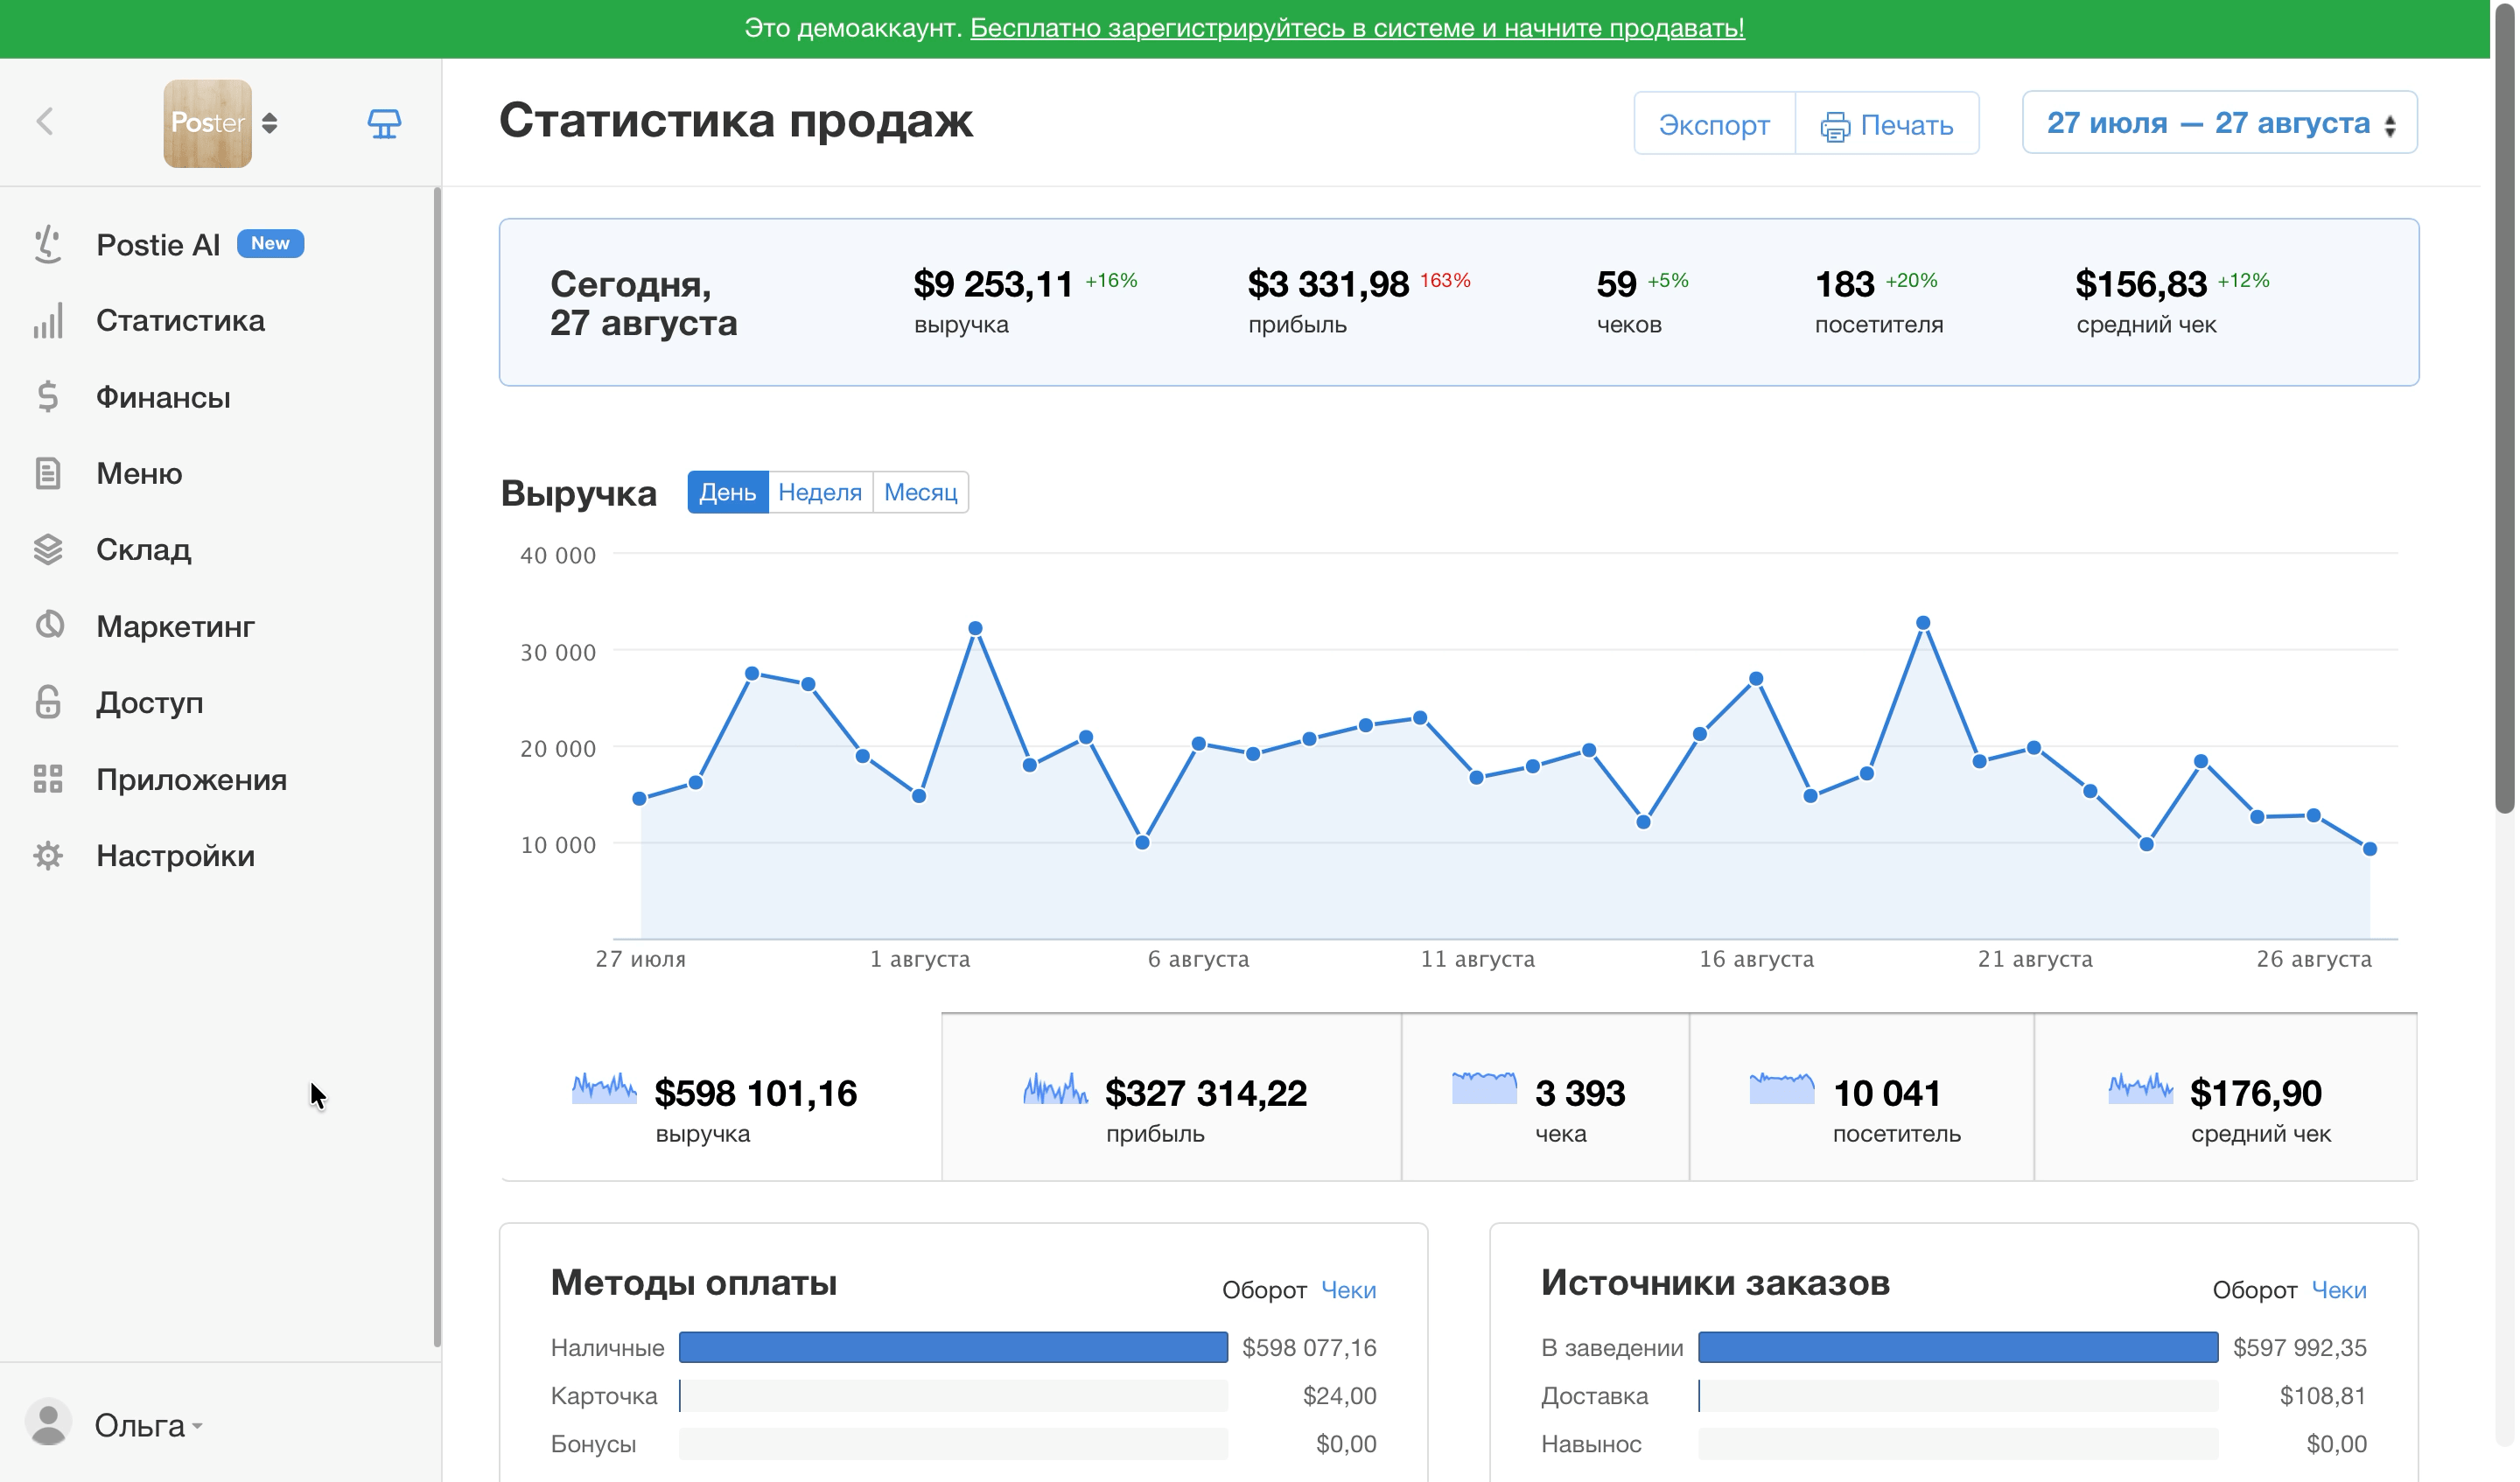Click the Приложения grid icon
This screenshot has height=1482, width=2520.
coord(48,779)
